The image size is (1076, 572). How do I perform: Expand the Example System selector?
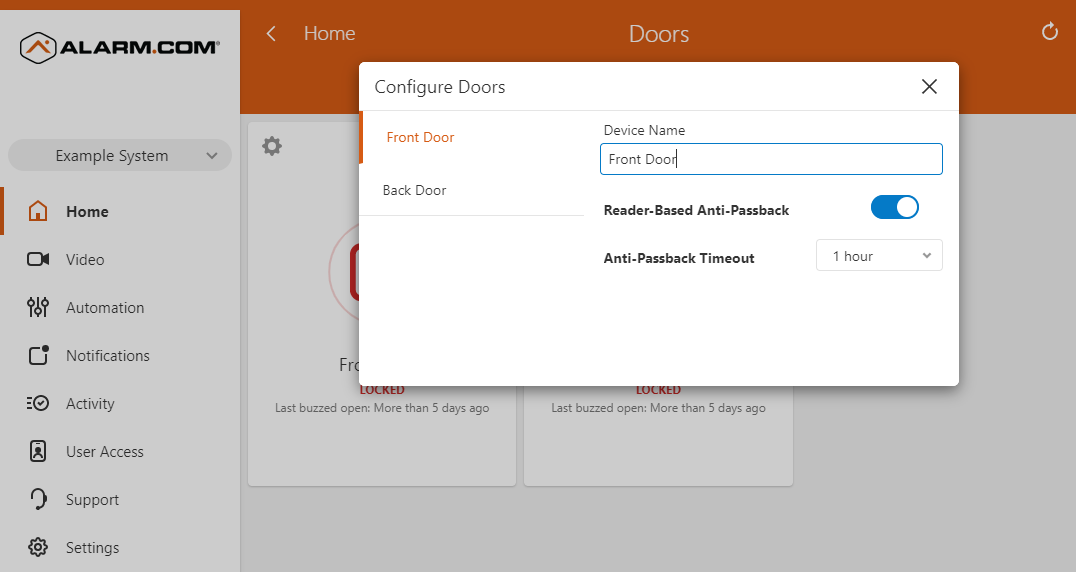click(x=120, y=156)
